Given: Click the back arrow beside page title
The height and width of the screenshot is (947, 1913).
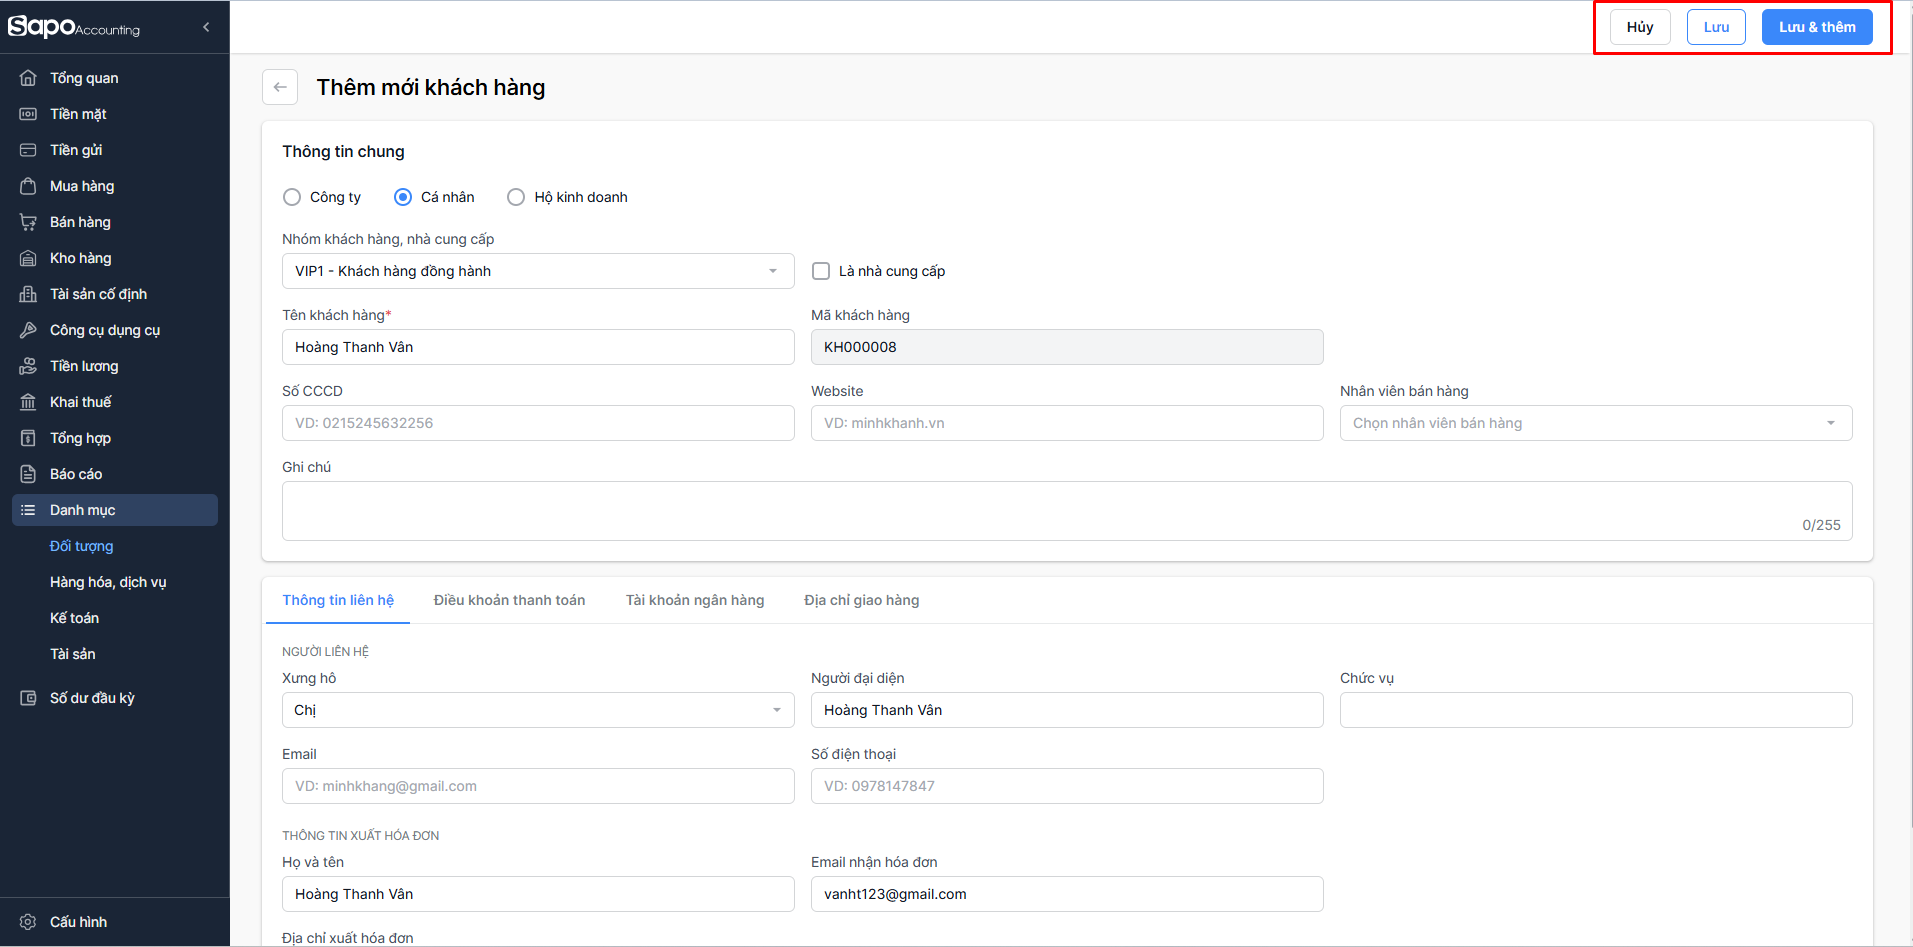Looking at the screenshot, I should tap(280, 87).
